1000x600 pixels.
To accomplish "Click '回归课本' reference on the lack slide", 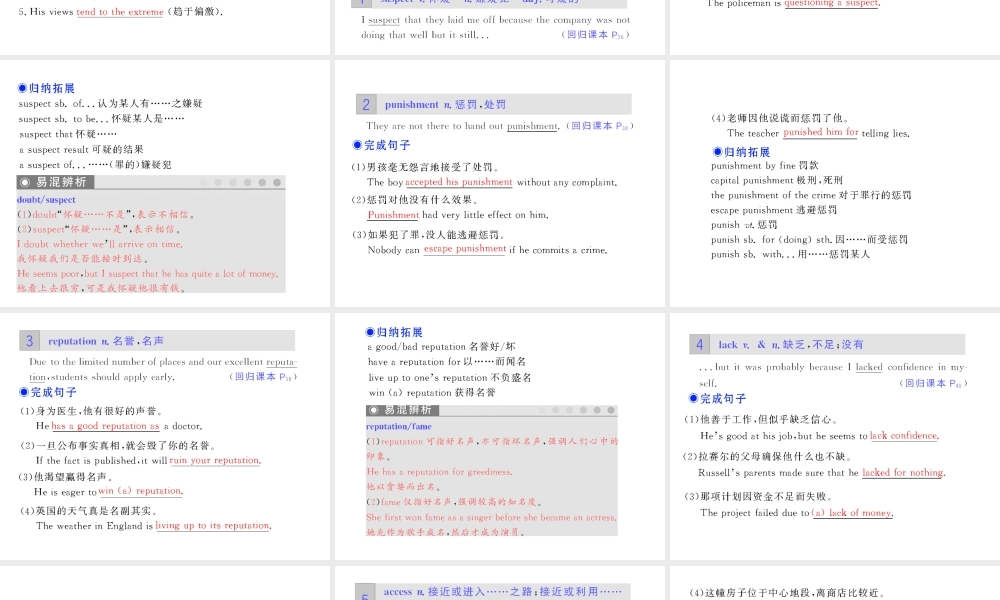I will (933, 383).
